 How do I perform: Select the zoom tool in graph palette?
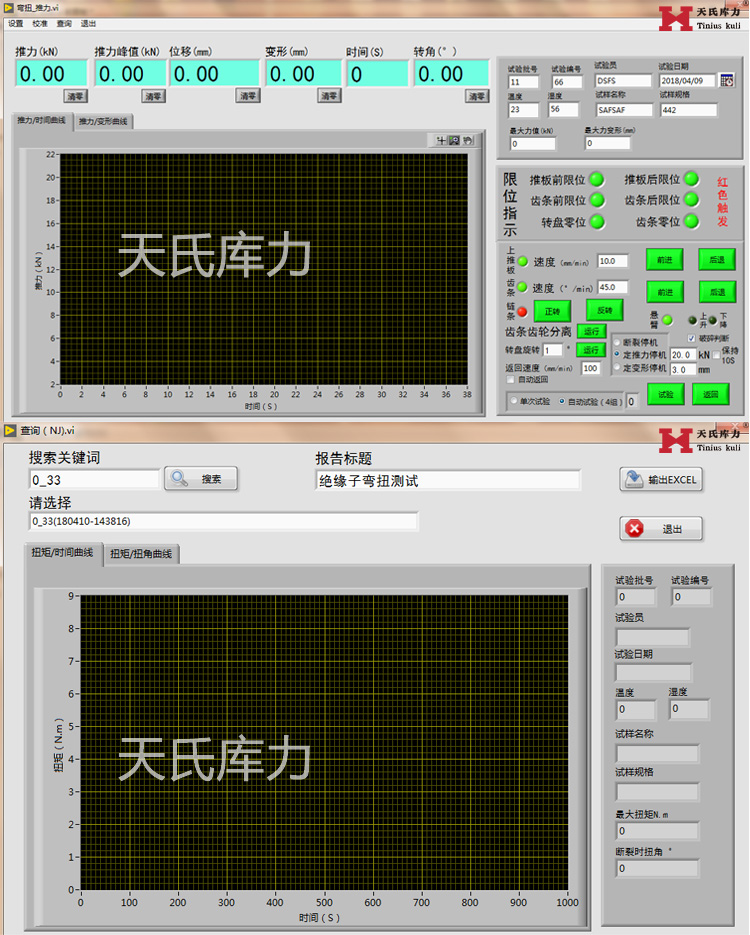tap(454, 140)
